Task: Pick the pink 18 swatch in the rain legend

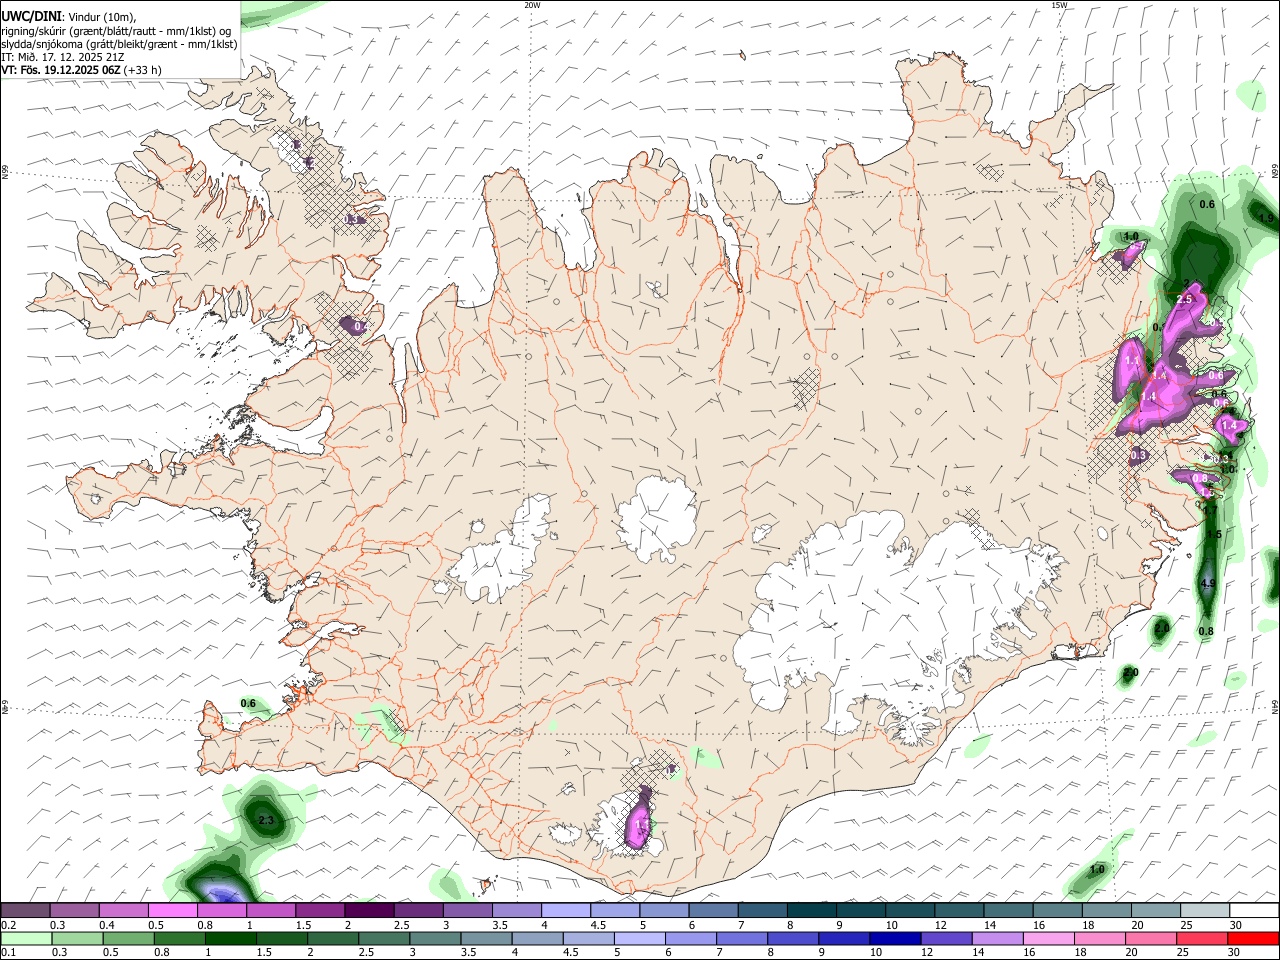Action: tap(1099, 939)
